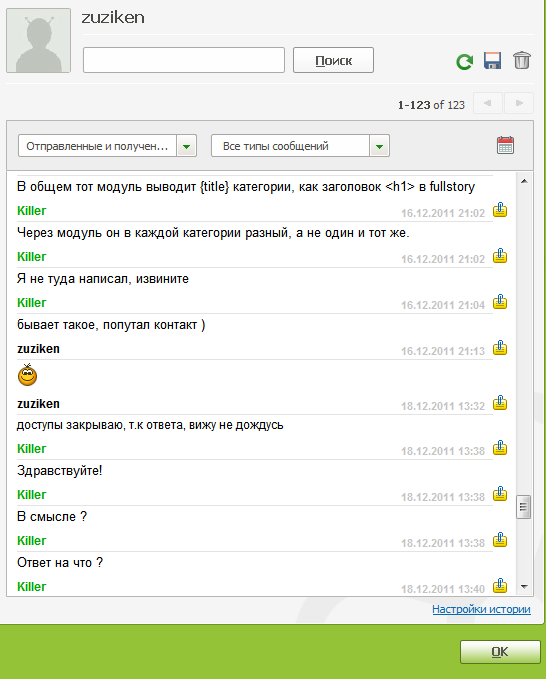Click the timestamp 18.12.2011 13:40
The image size is (546, 679).
(443, 589)
